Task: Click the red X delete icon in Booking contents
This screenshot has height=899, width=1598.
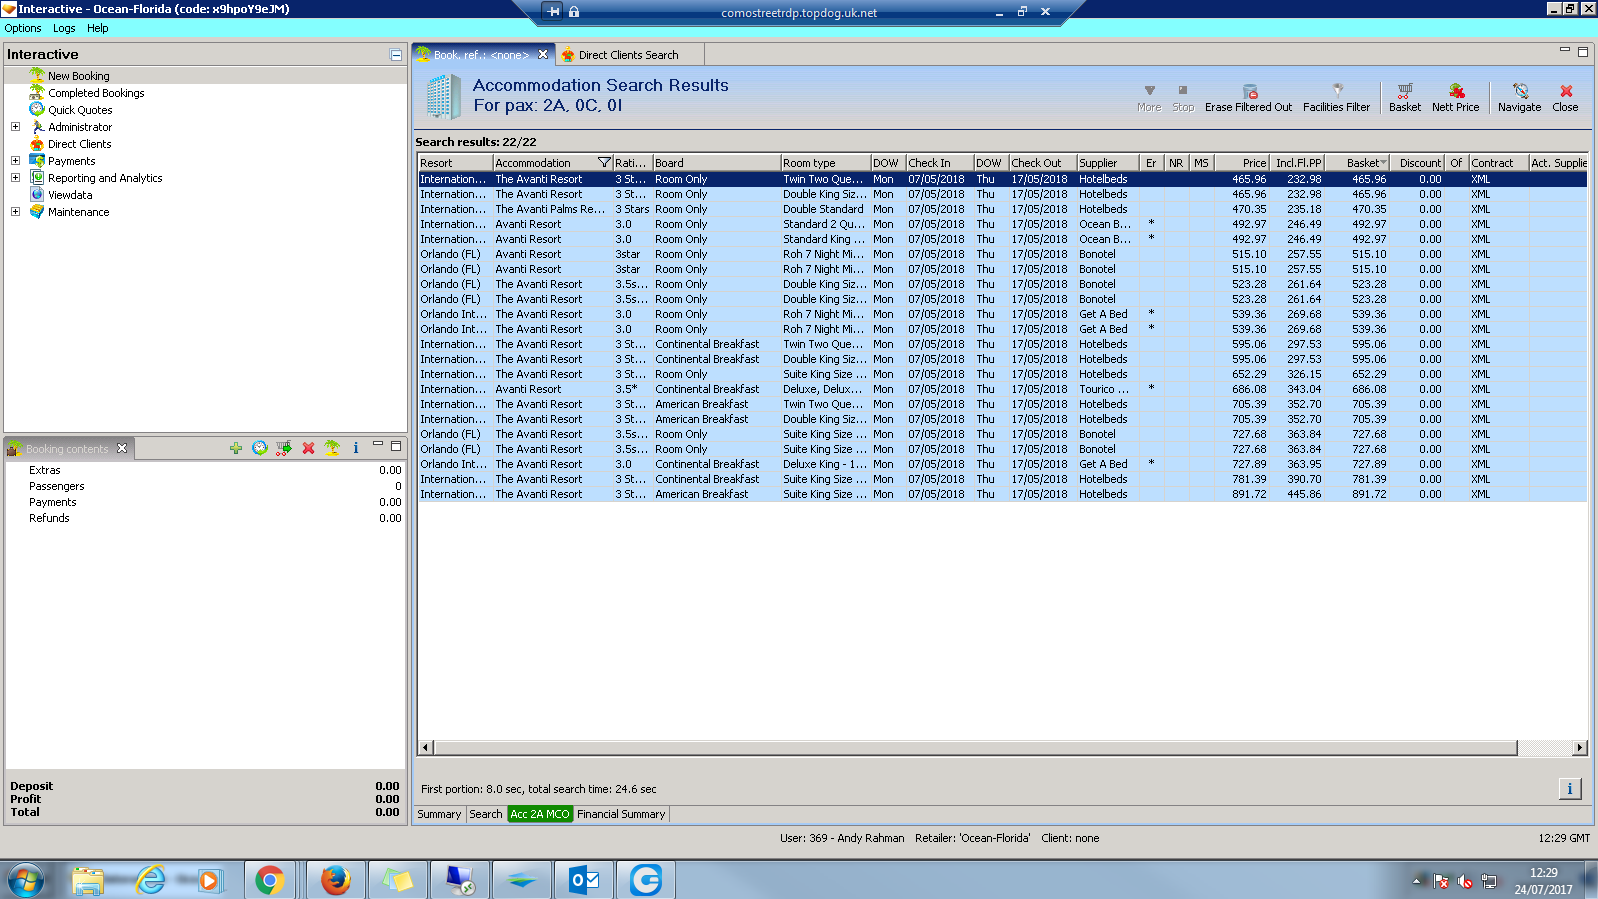Action: coord(308,448)
